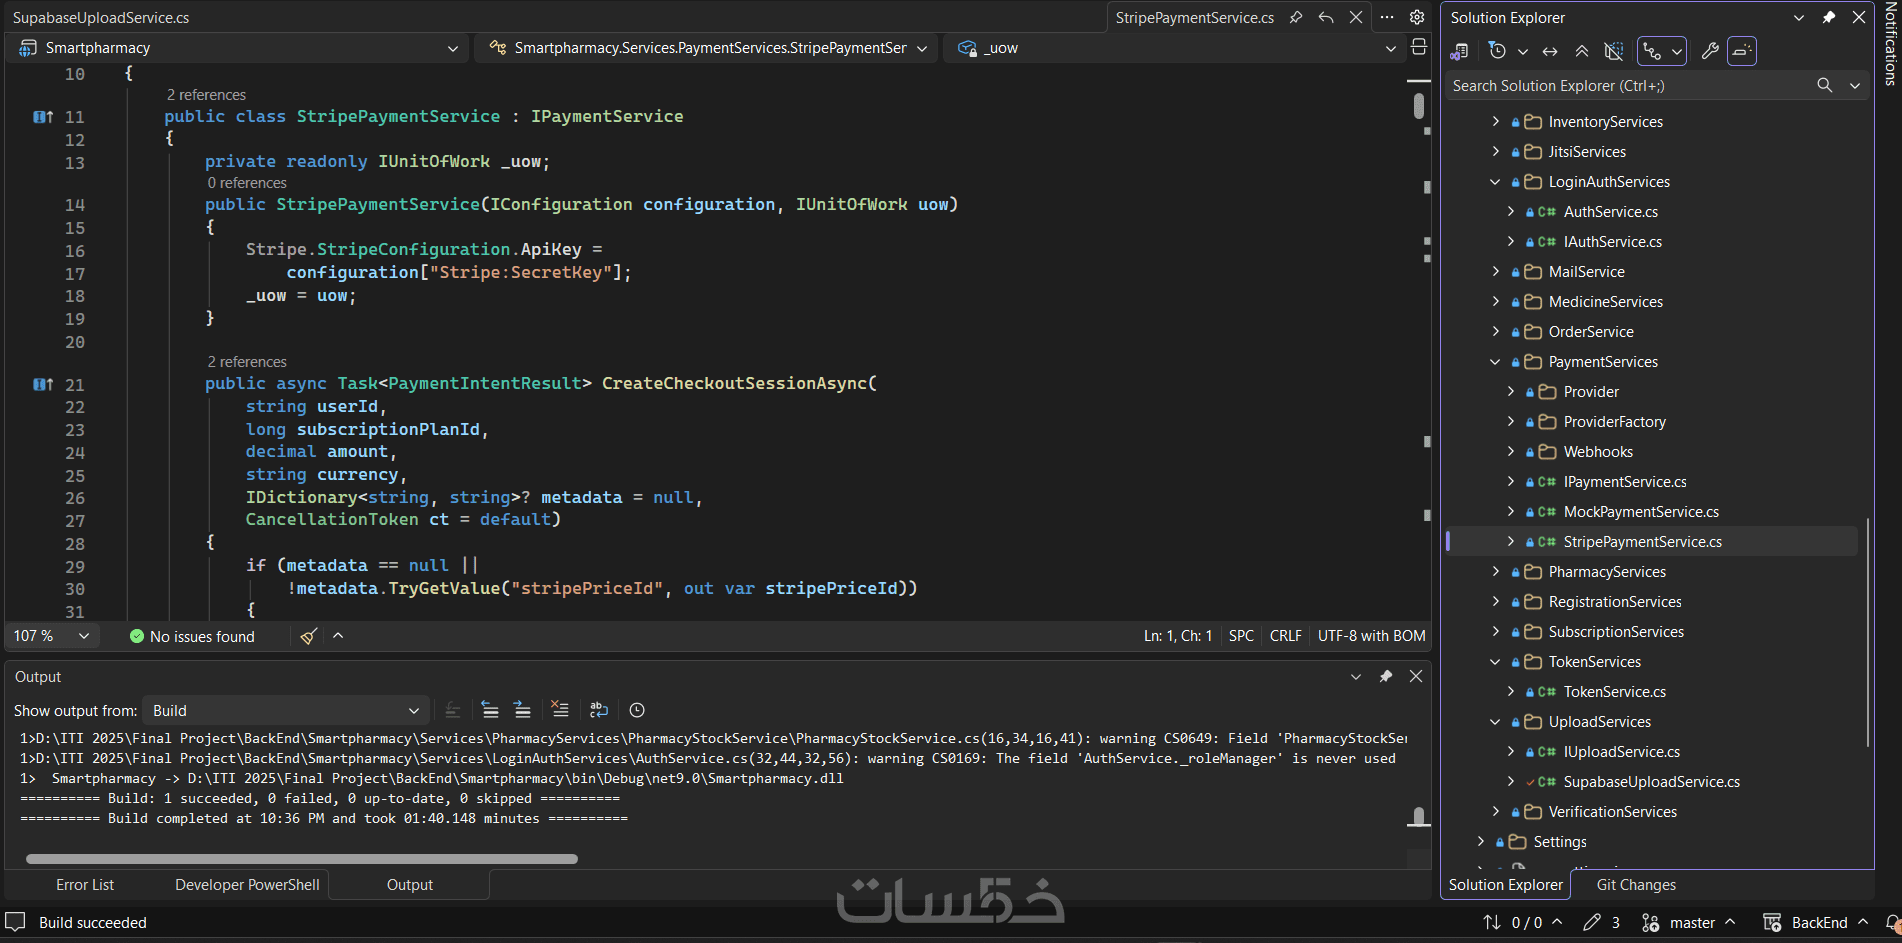Clear All output icon

(560, 710)
